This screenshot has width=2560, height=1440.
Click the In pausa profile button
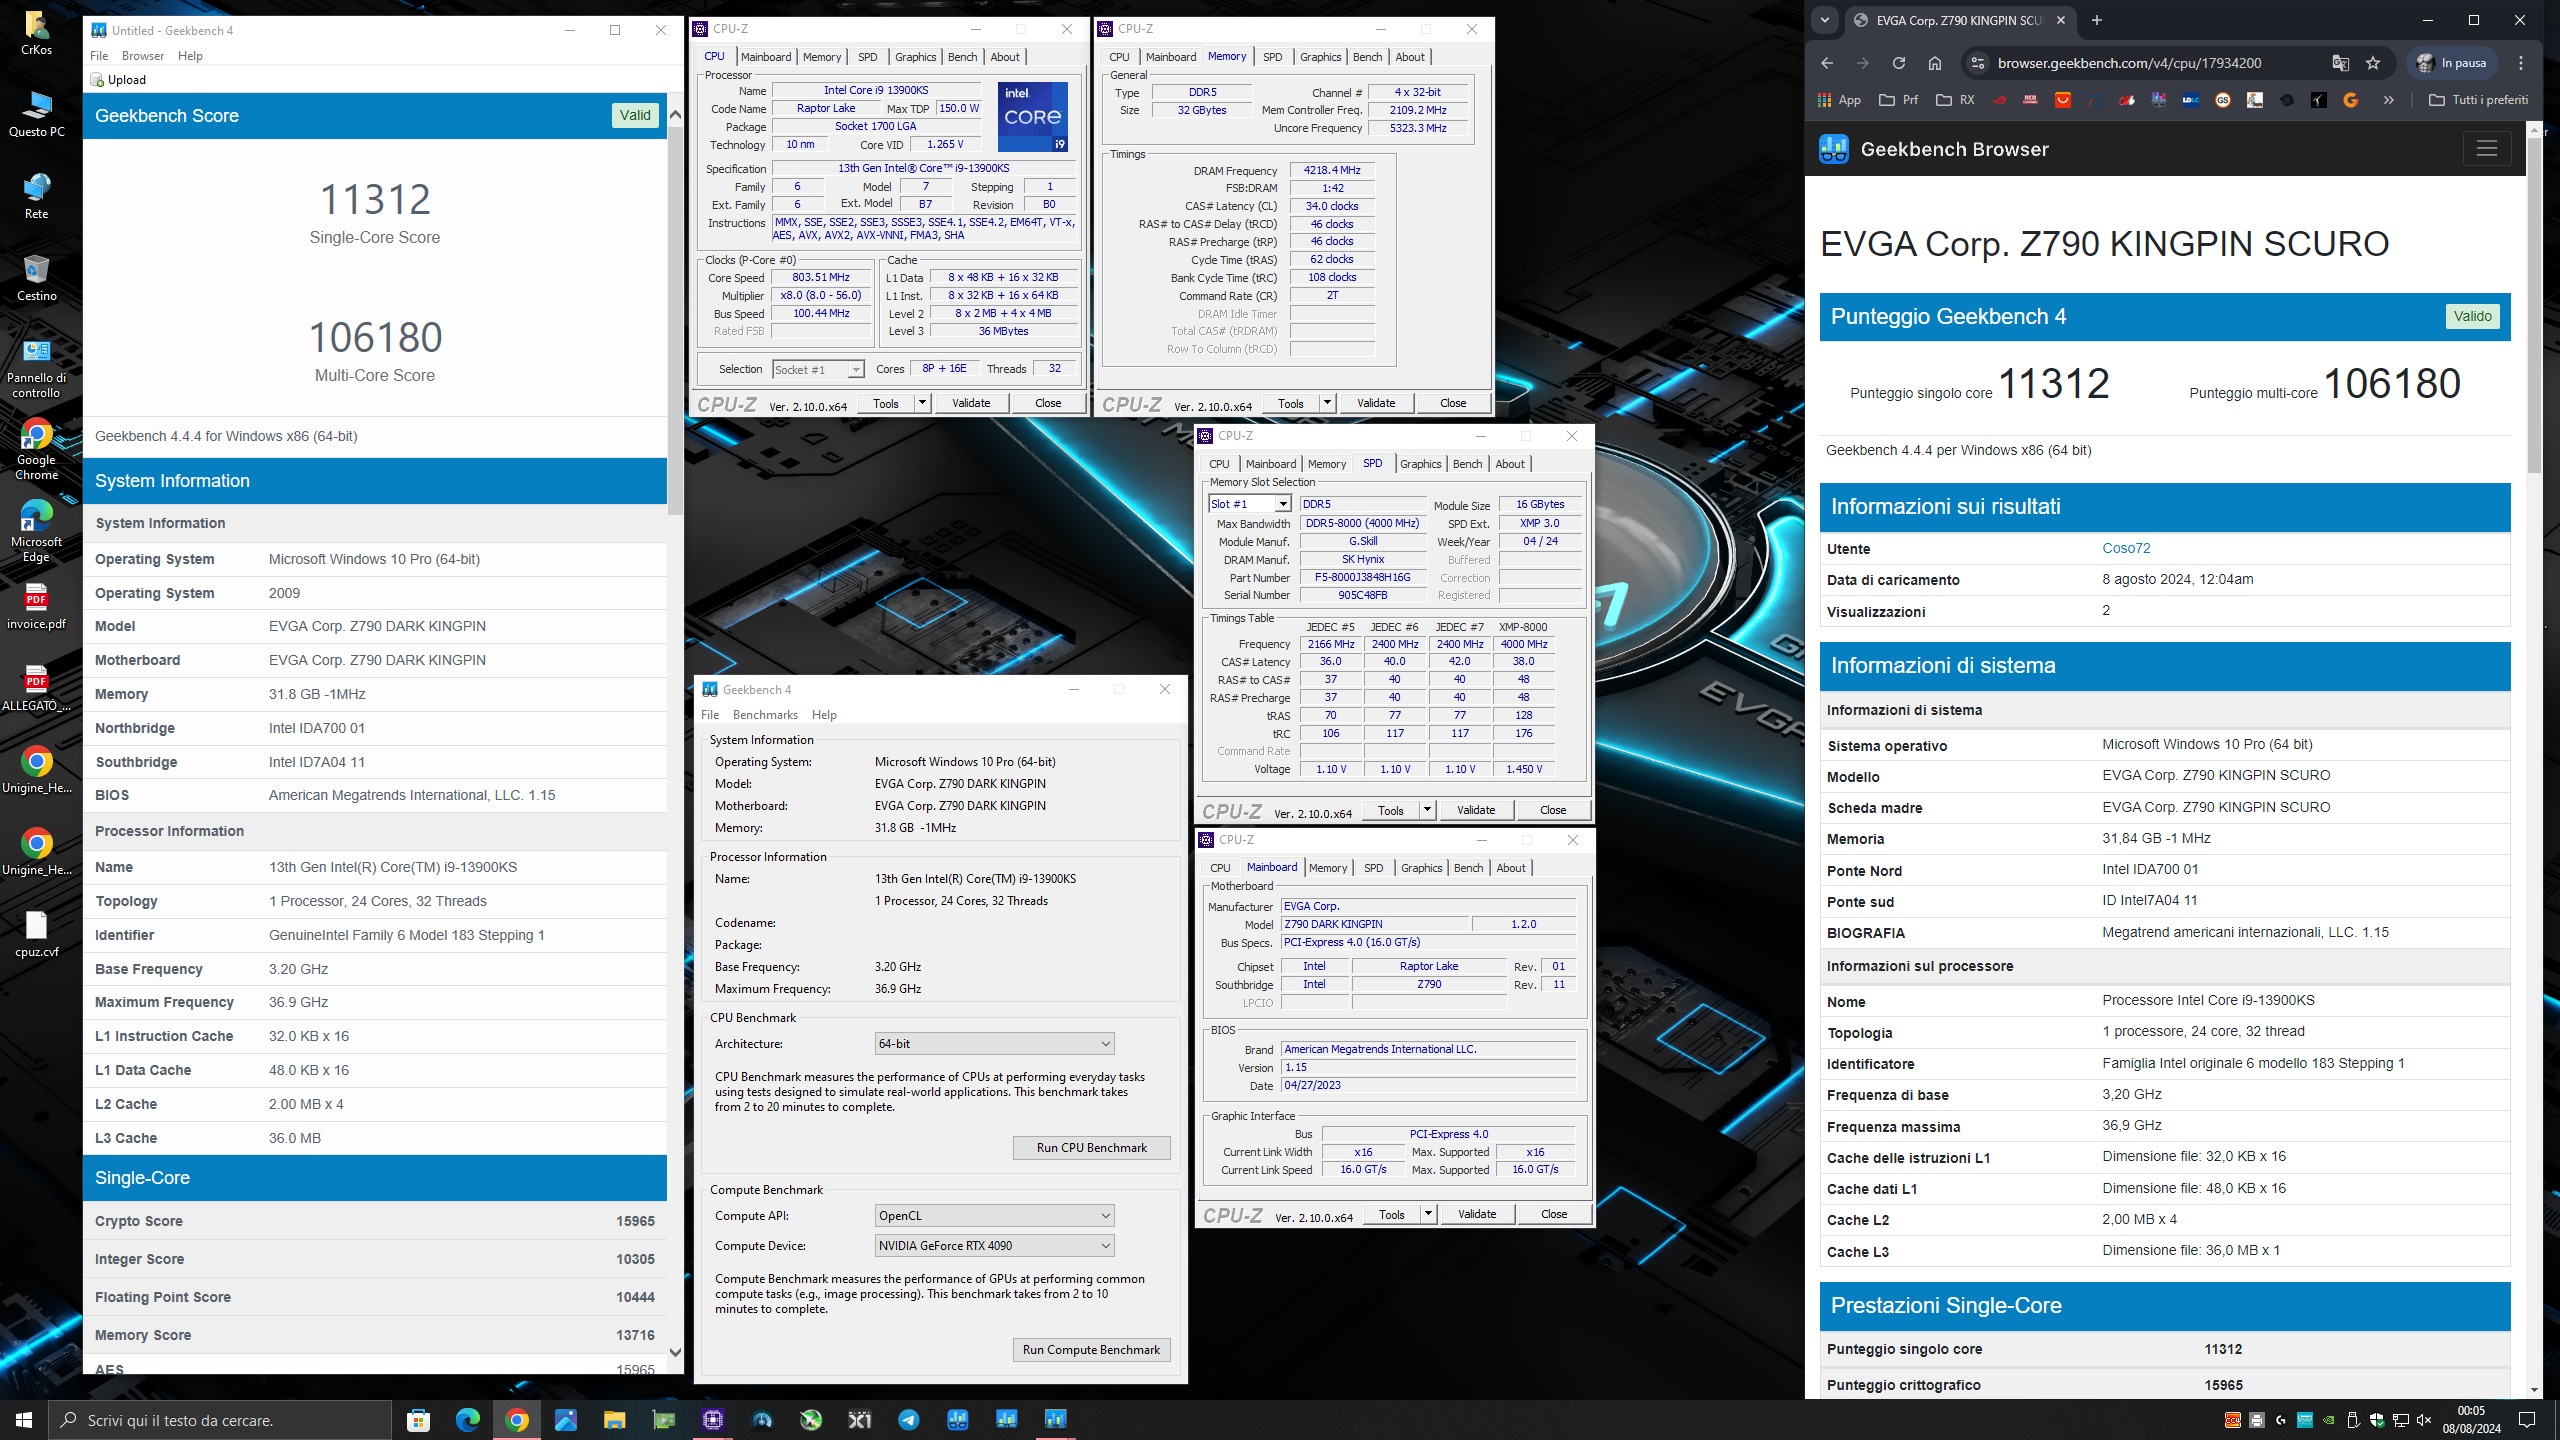(2452, 63)
